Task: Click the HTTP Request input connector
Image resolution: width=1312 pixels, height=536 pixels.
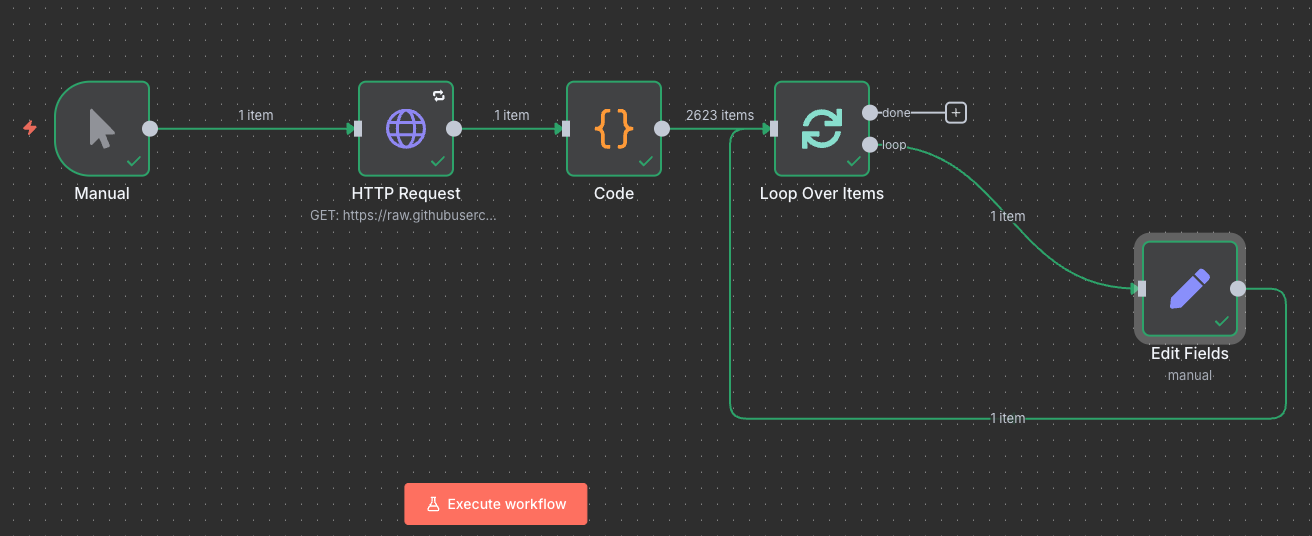Action: (358, 128)
